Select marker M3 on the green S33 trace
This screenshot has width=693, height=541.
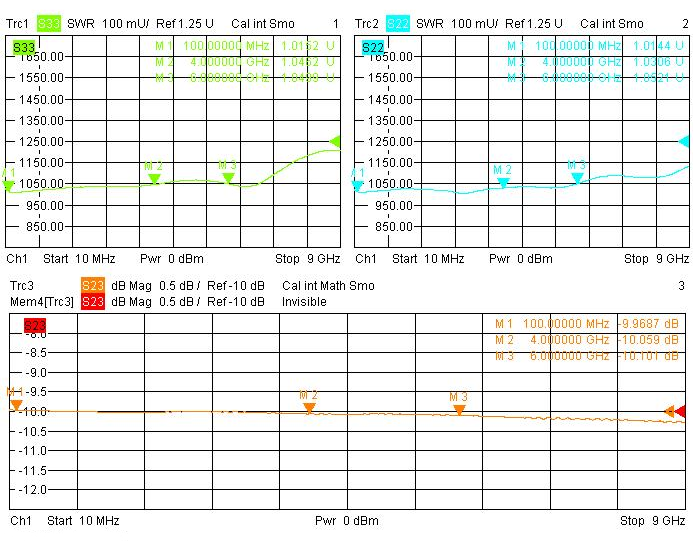(228, 177)
